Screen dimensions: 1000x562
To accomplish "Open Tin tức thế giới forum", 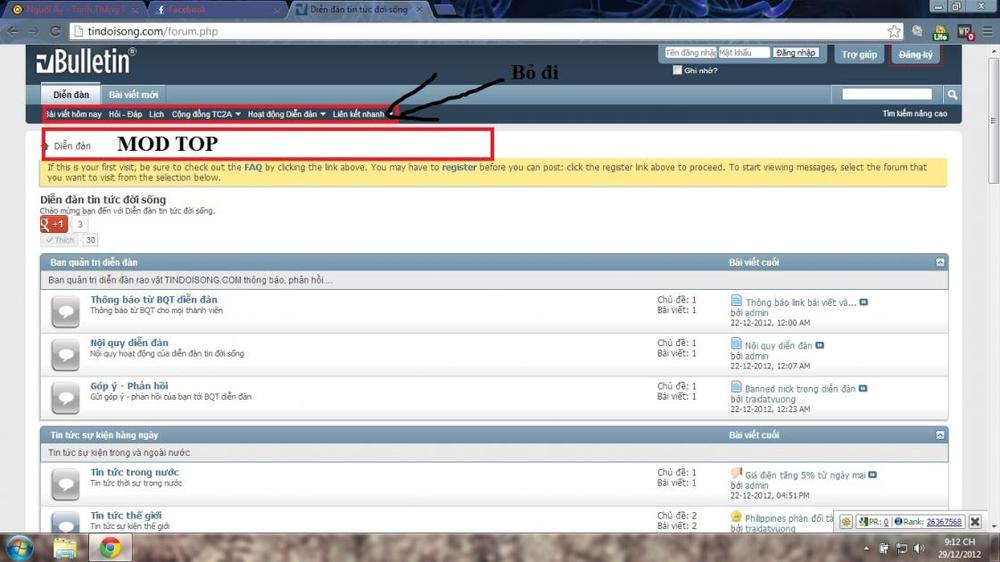I will [x=126, y=515].
